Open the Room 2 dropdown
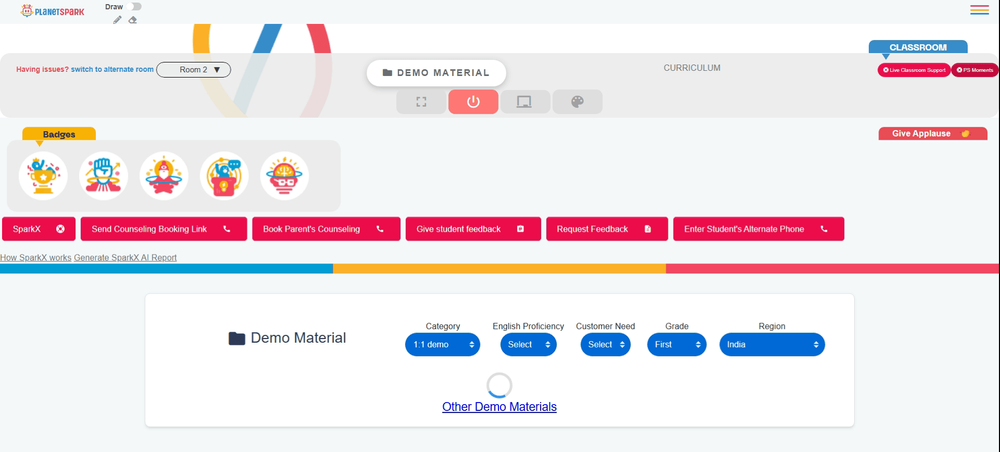Viewport: 1000px width, 452px height. tap(193, 69)
